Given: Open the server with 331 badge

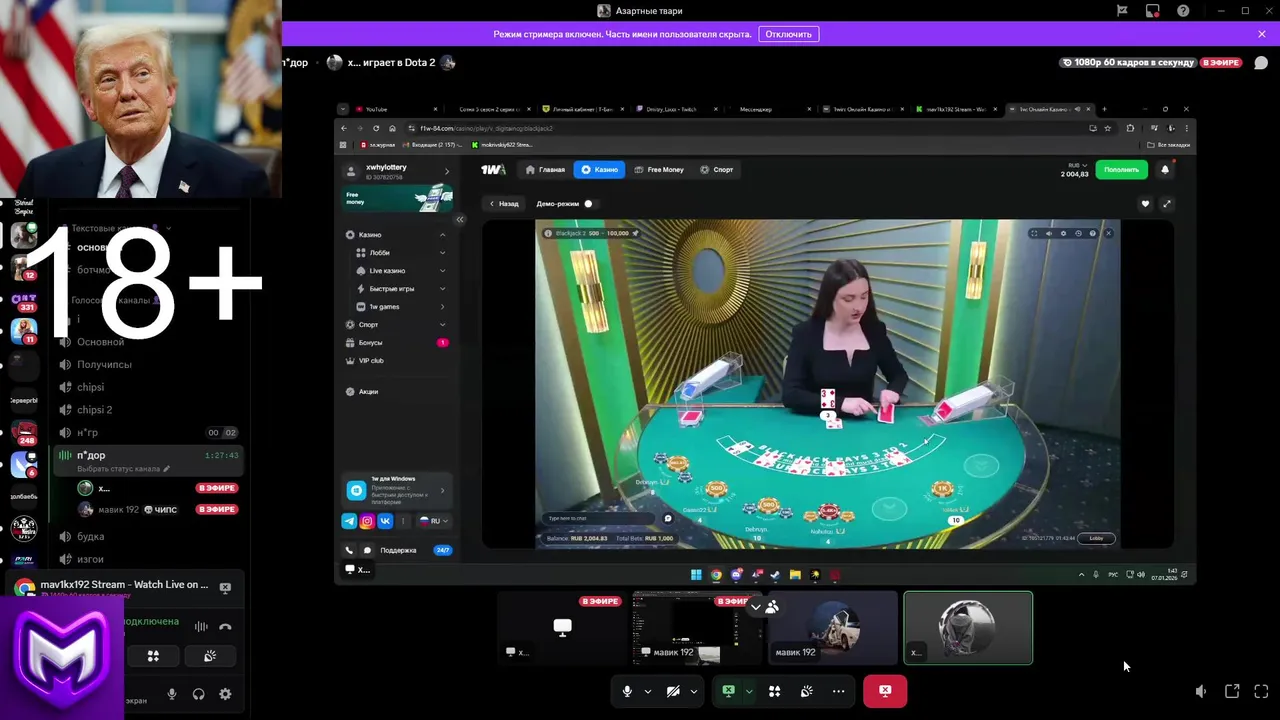Looking at the screenshot, I should 24,300.
